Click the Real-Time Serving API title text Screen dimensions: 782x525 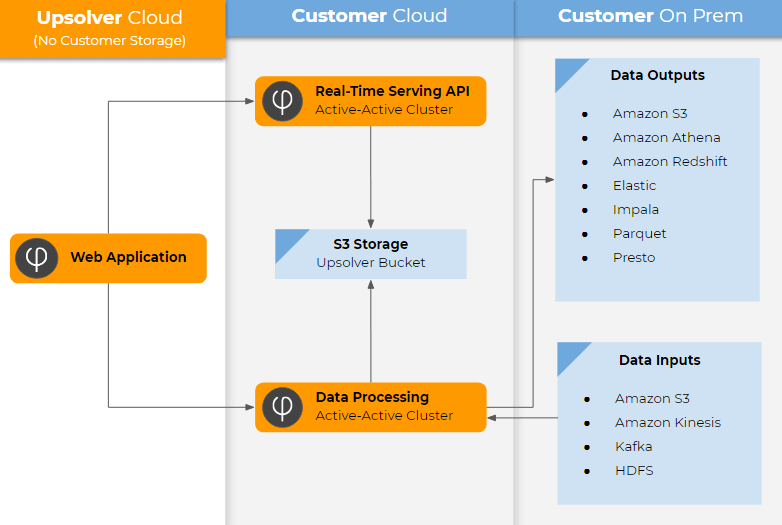(x=392, y=91)
